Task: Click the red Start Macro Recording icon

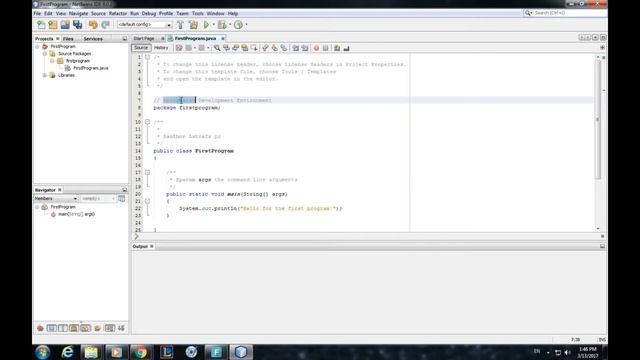Action: [x=316, y=48]
